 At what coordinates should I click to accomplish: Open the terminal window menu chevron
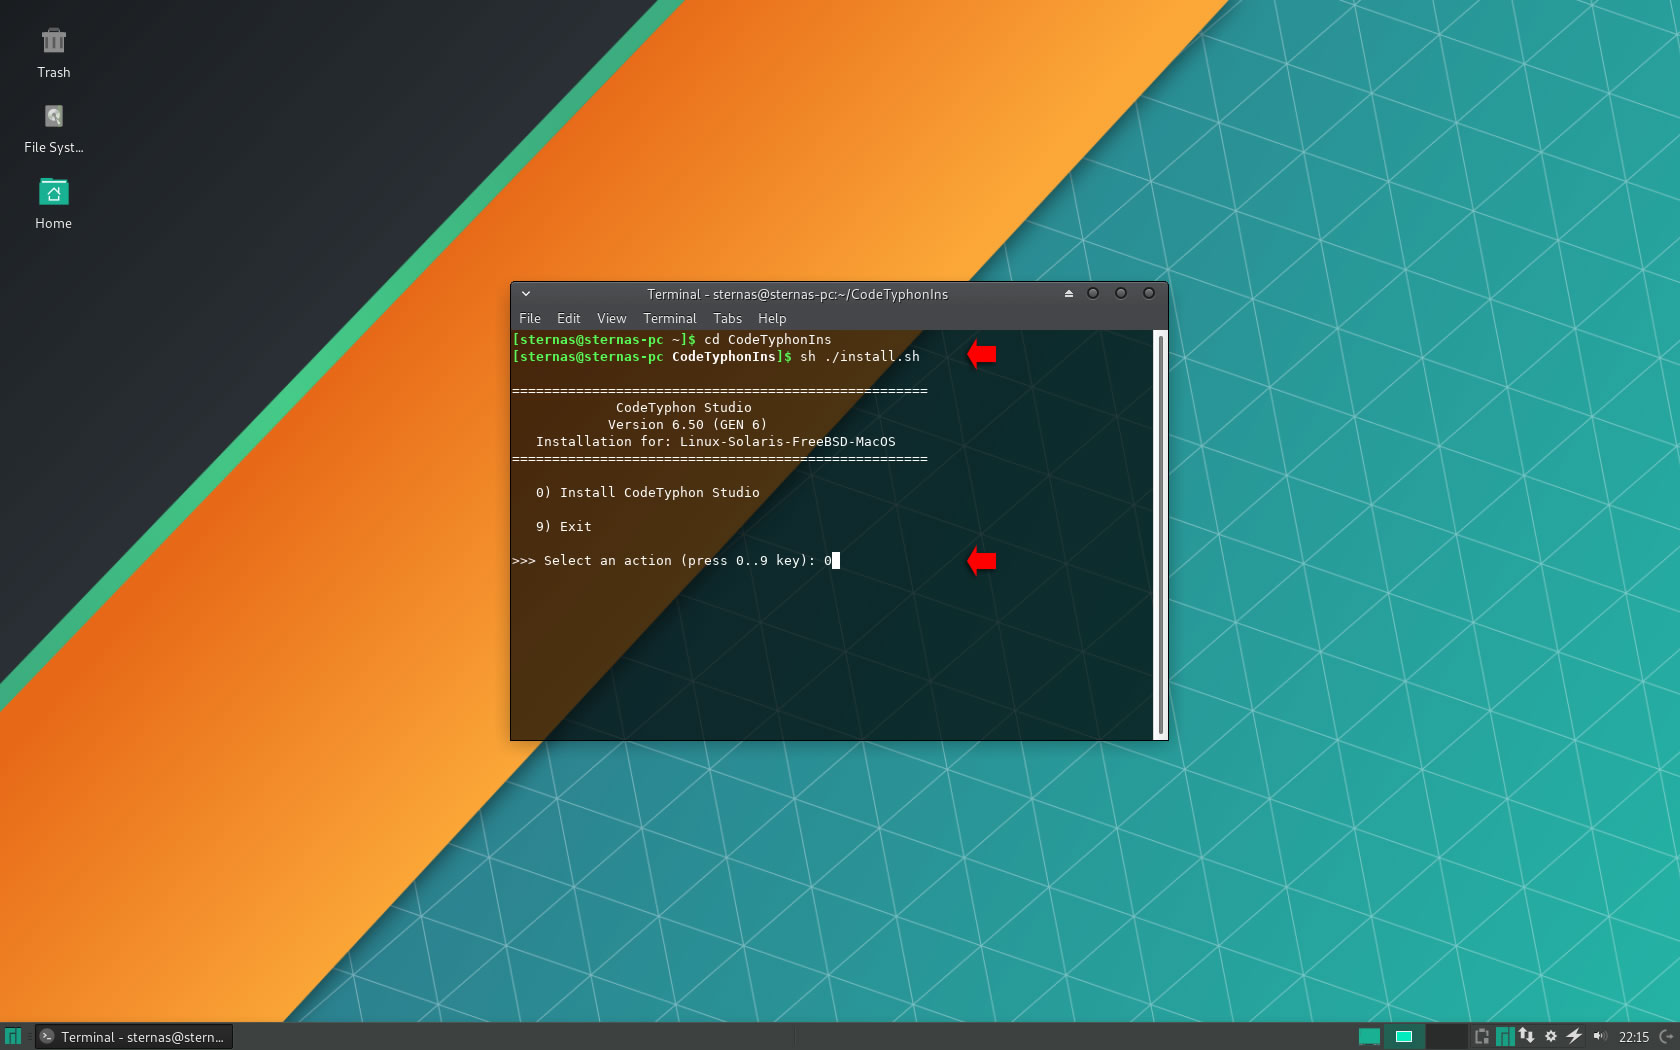526,294
